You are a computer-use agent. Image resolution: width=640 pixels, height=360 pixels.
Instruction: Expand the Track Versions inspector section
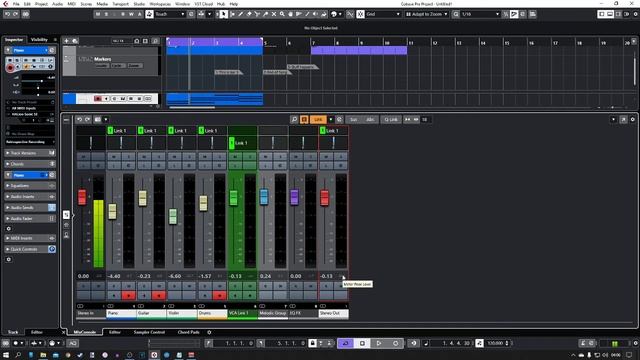click(x=30, y=153)
